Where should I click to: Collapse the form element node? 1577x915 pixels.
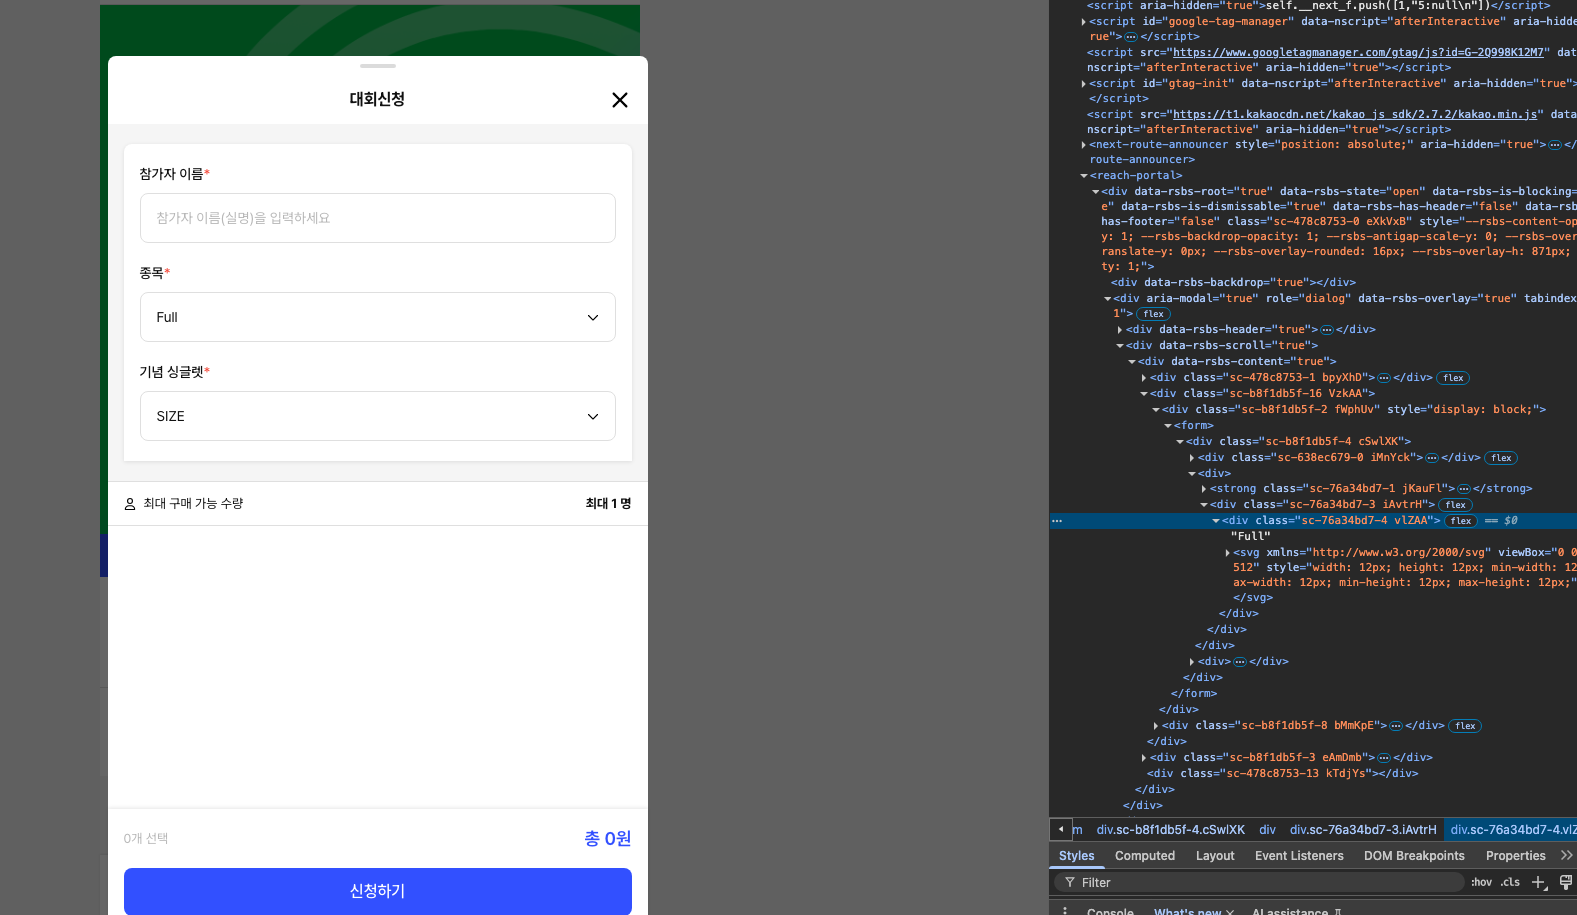coord(1168,426)
